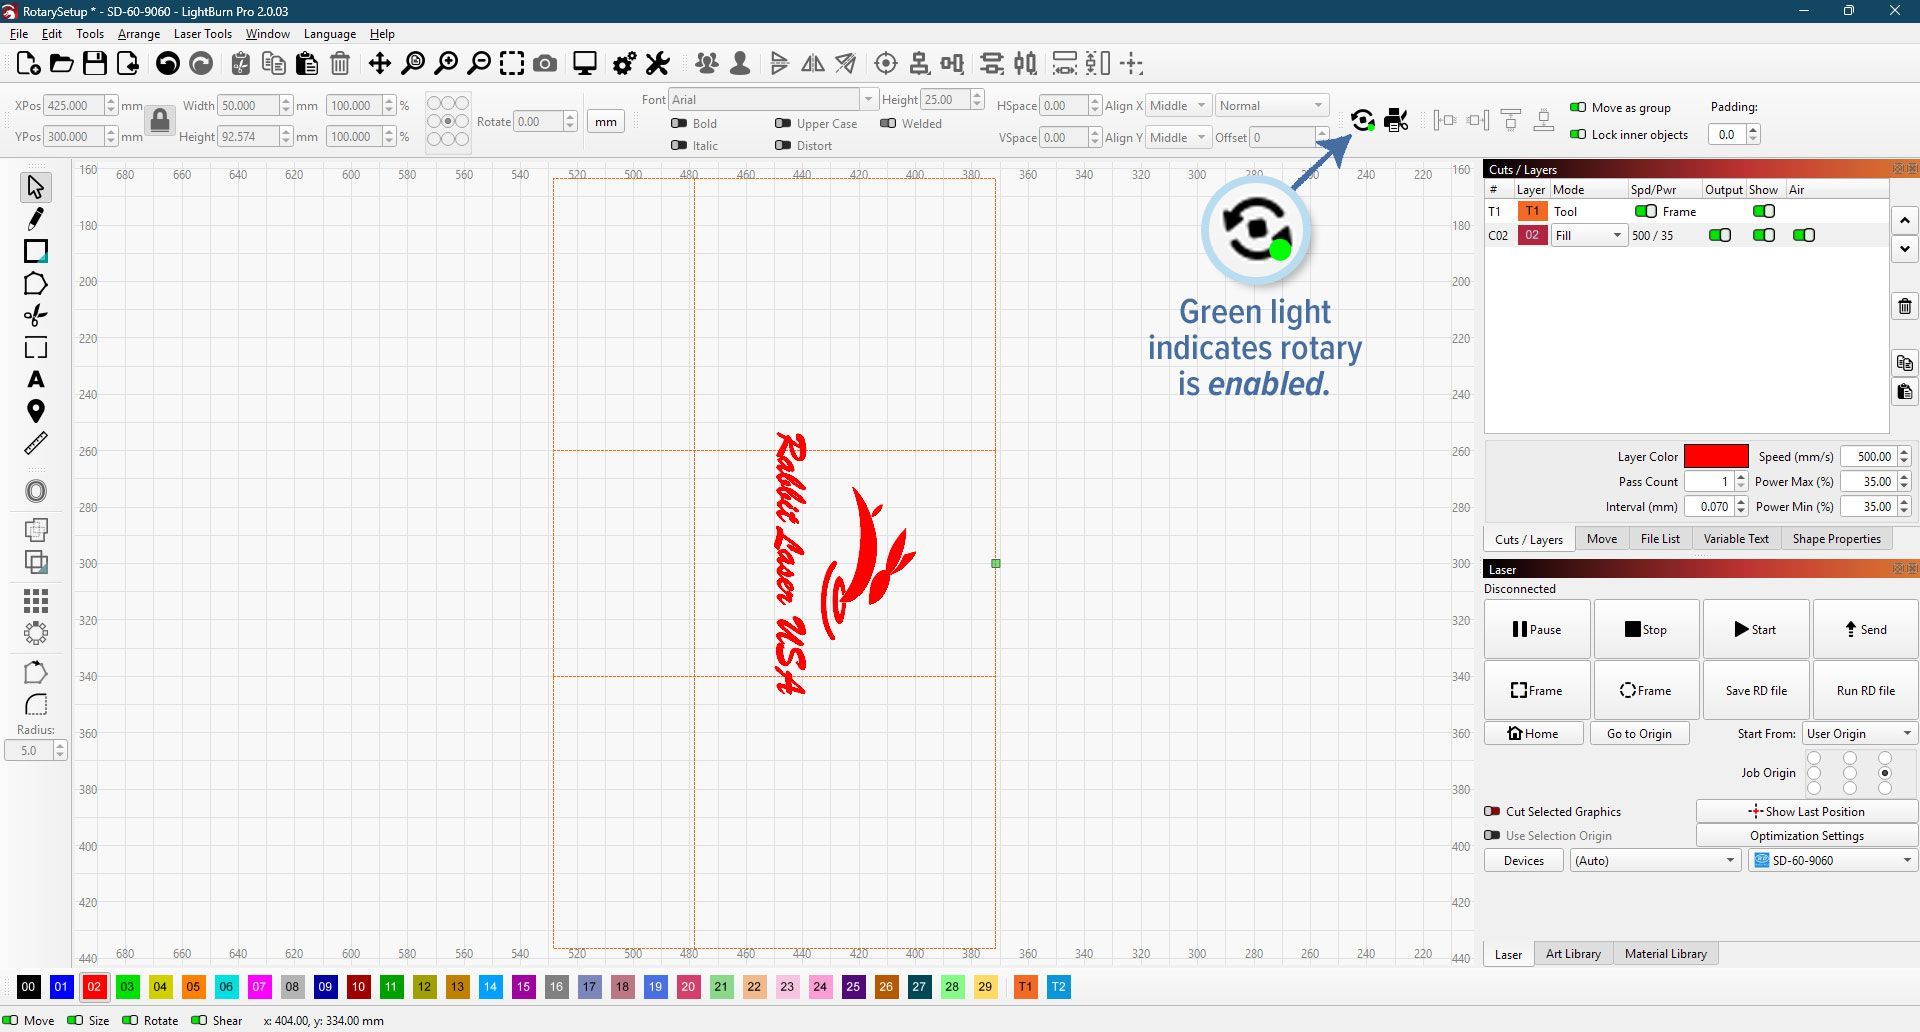This screenshot has height=1032, width=1920.
Task: Open the Align X Middle dropdown
Action: click(x=1177, y=106)
